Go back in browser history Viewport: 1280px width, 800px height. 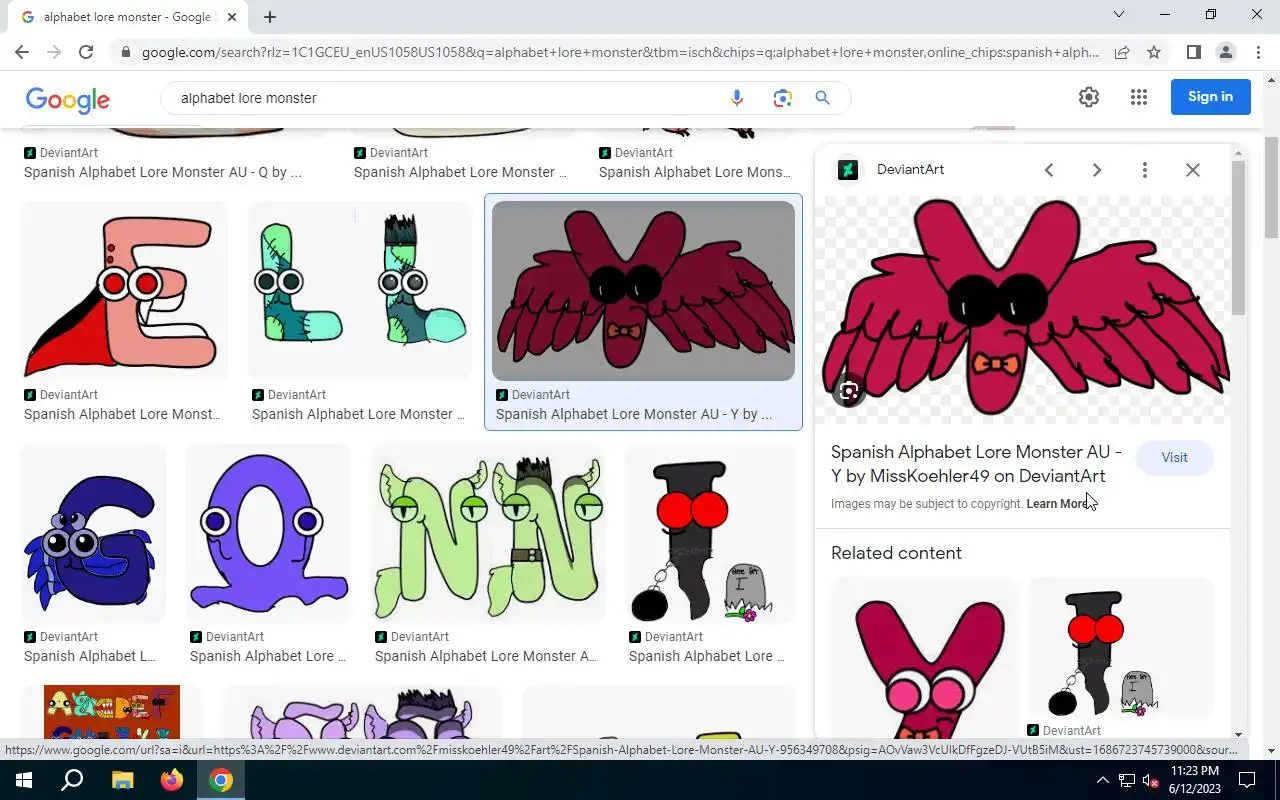coord(22,52)
